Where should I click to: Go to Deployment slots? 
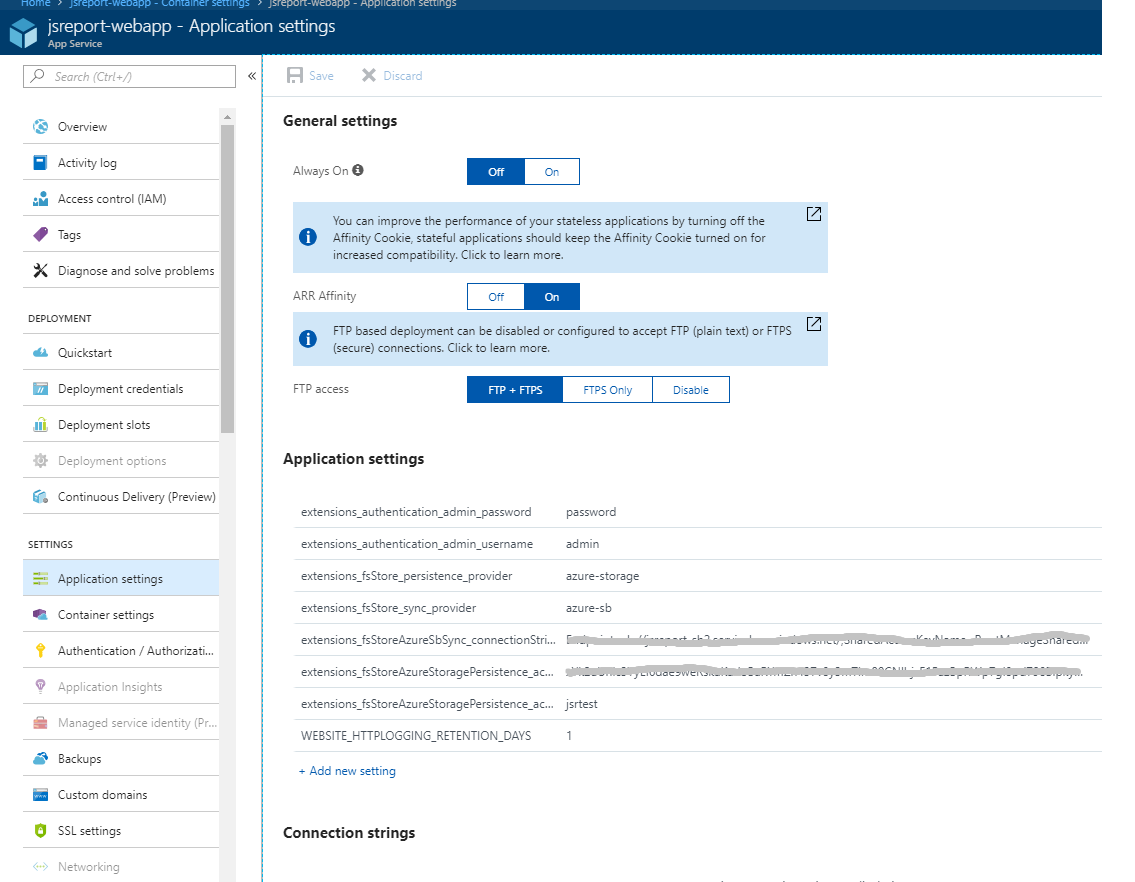[121, 425]
